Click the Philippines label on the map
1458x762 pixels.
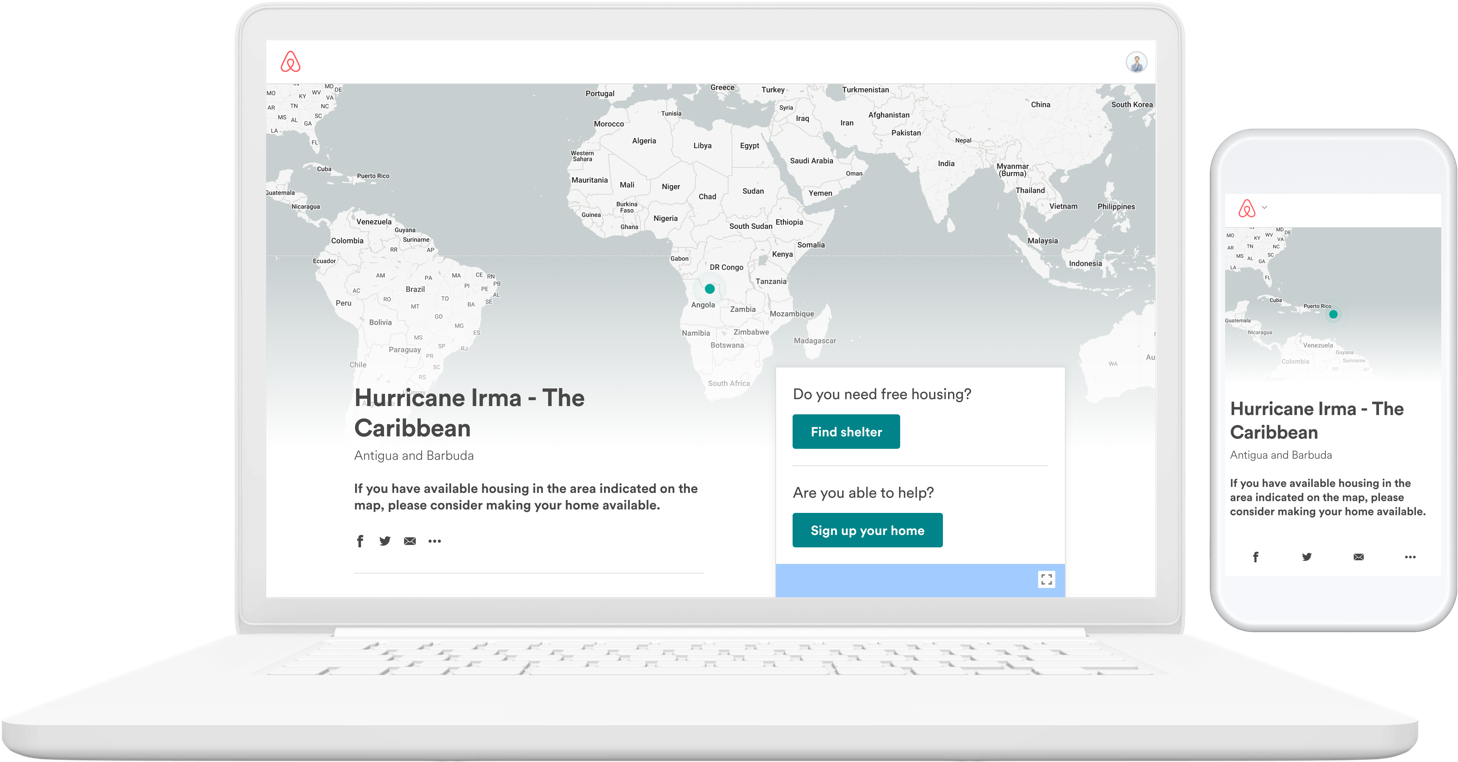[1116, 207]
